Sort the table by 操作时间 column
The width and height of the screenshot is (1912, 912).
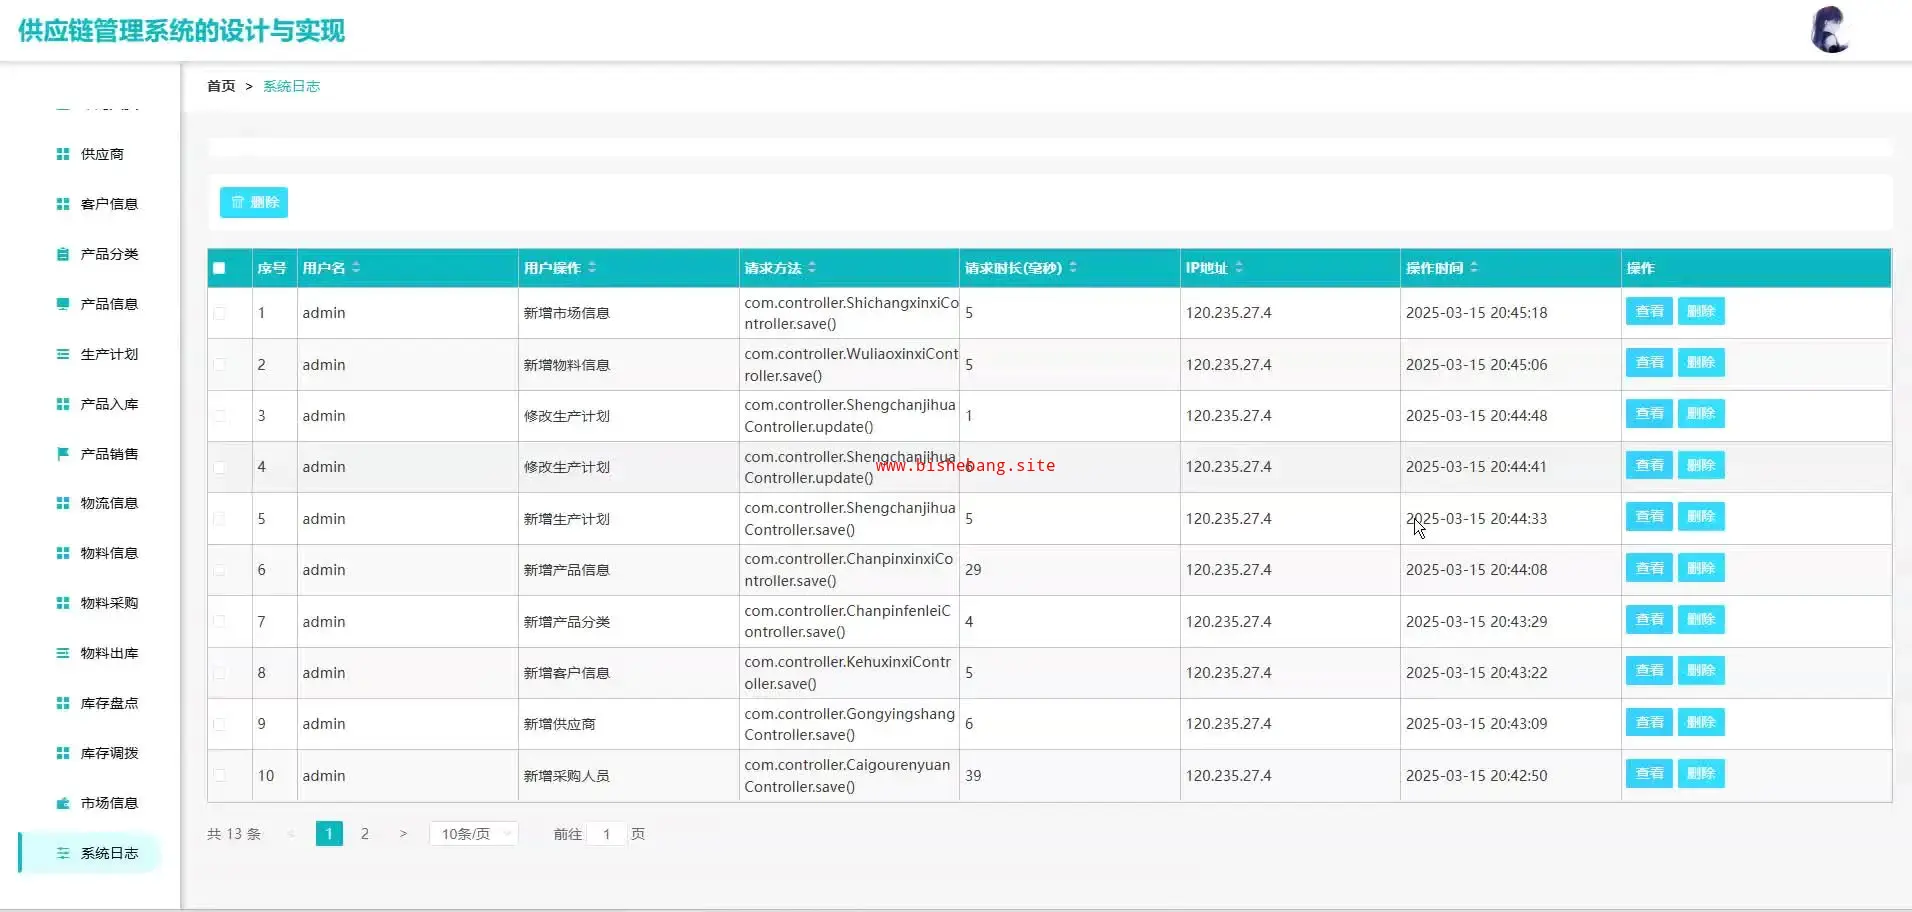click(1473, 268)
